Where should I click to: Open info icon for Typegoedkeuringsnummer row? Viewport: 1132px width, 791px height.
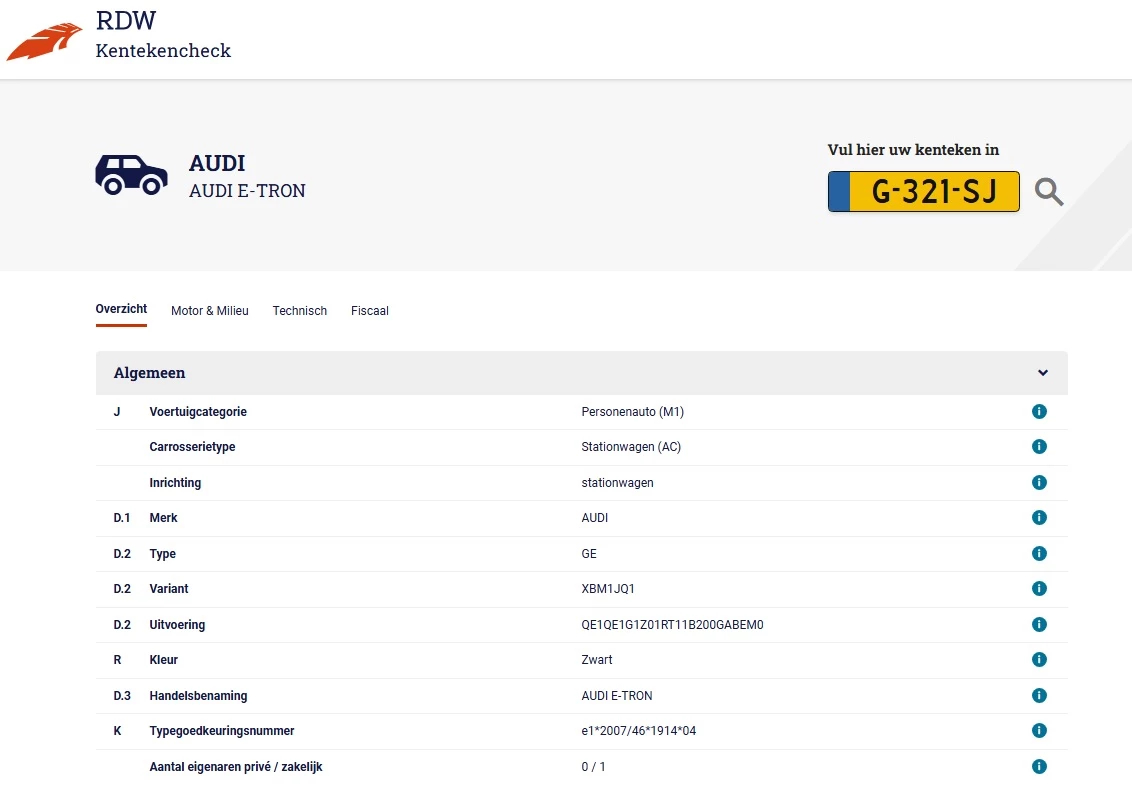[1039, 730]
